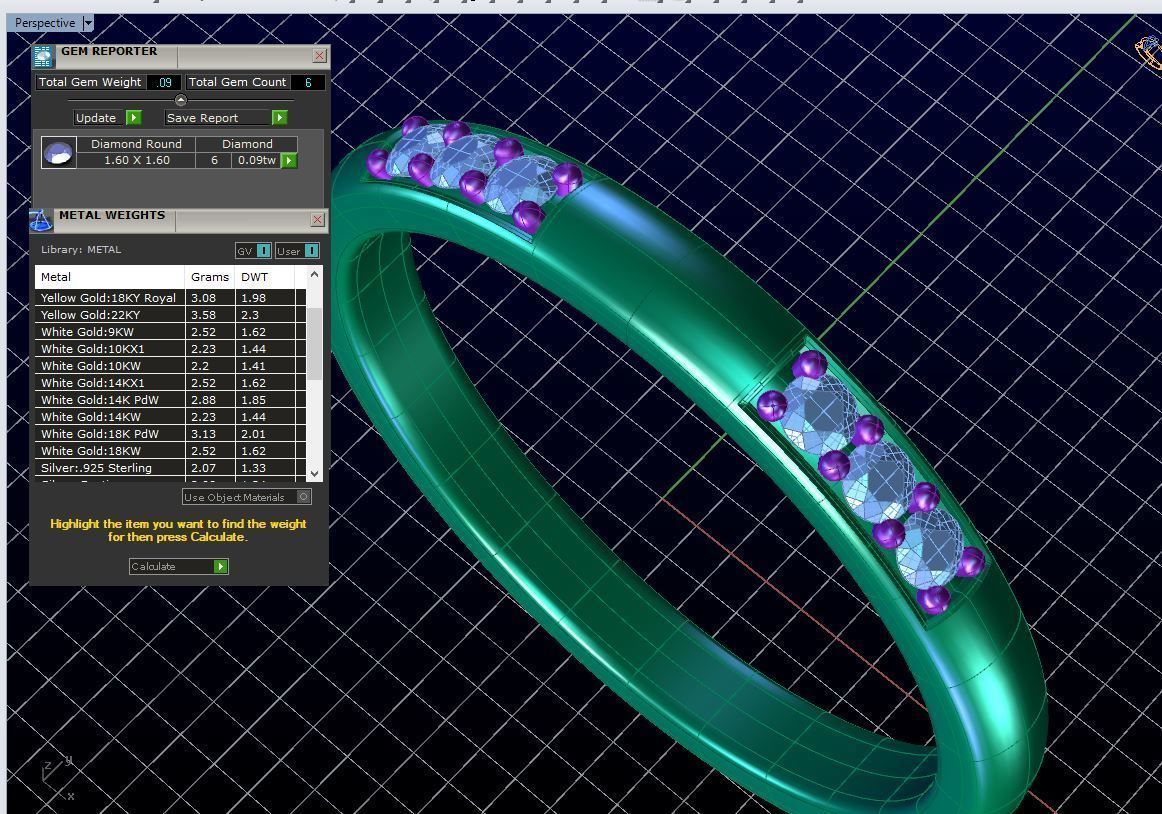Click the Save Report button
The width and height of the screenshot is (1162, 814).
pyautogui.click(x=218, y=118)
